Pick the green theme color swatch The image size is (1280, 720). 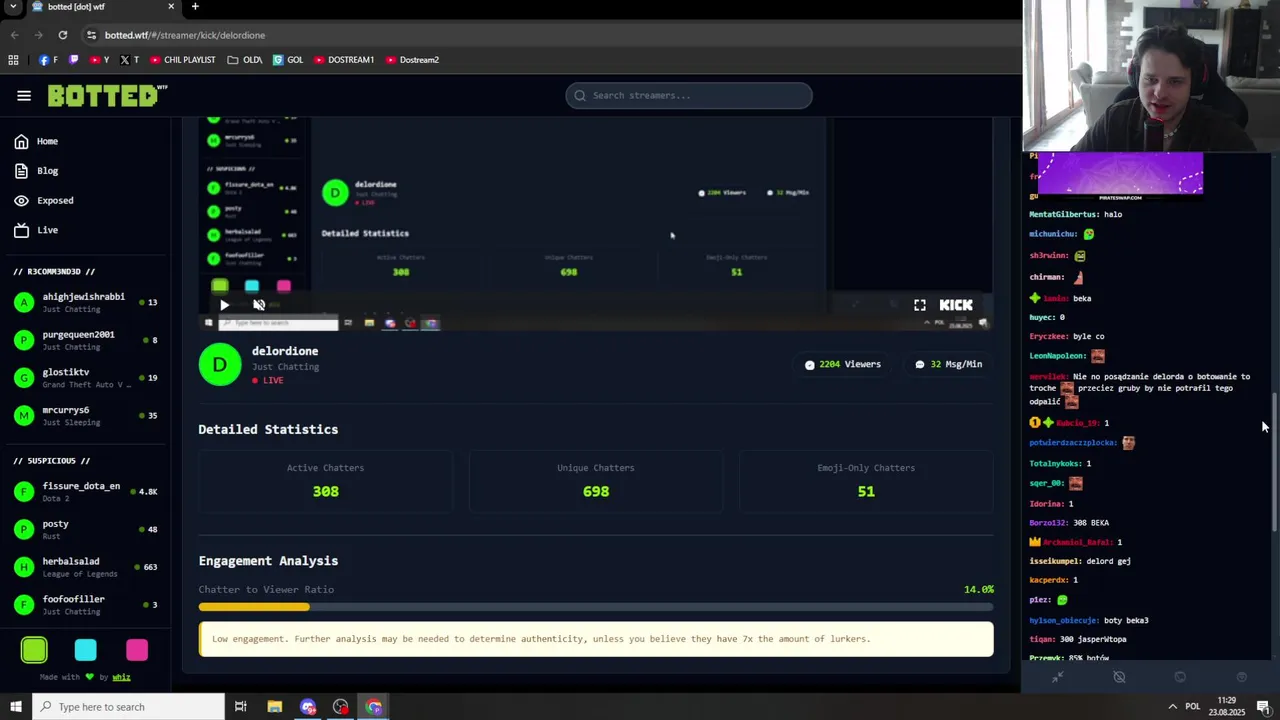tap(34, 650)
